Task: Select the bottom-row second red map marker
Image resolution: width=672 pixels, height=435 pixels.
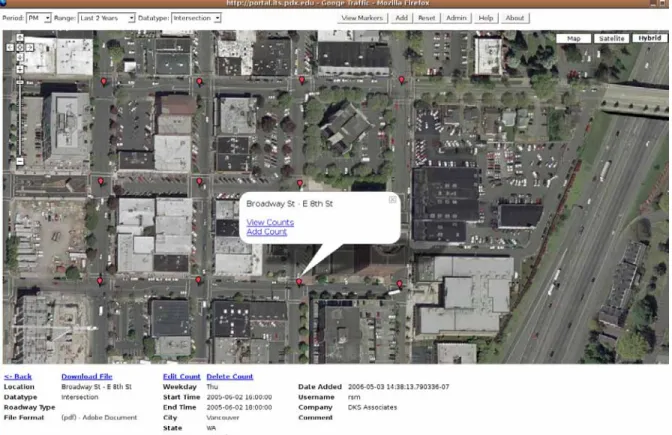Action: coord(198,280)
